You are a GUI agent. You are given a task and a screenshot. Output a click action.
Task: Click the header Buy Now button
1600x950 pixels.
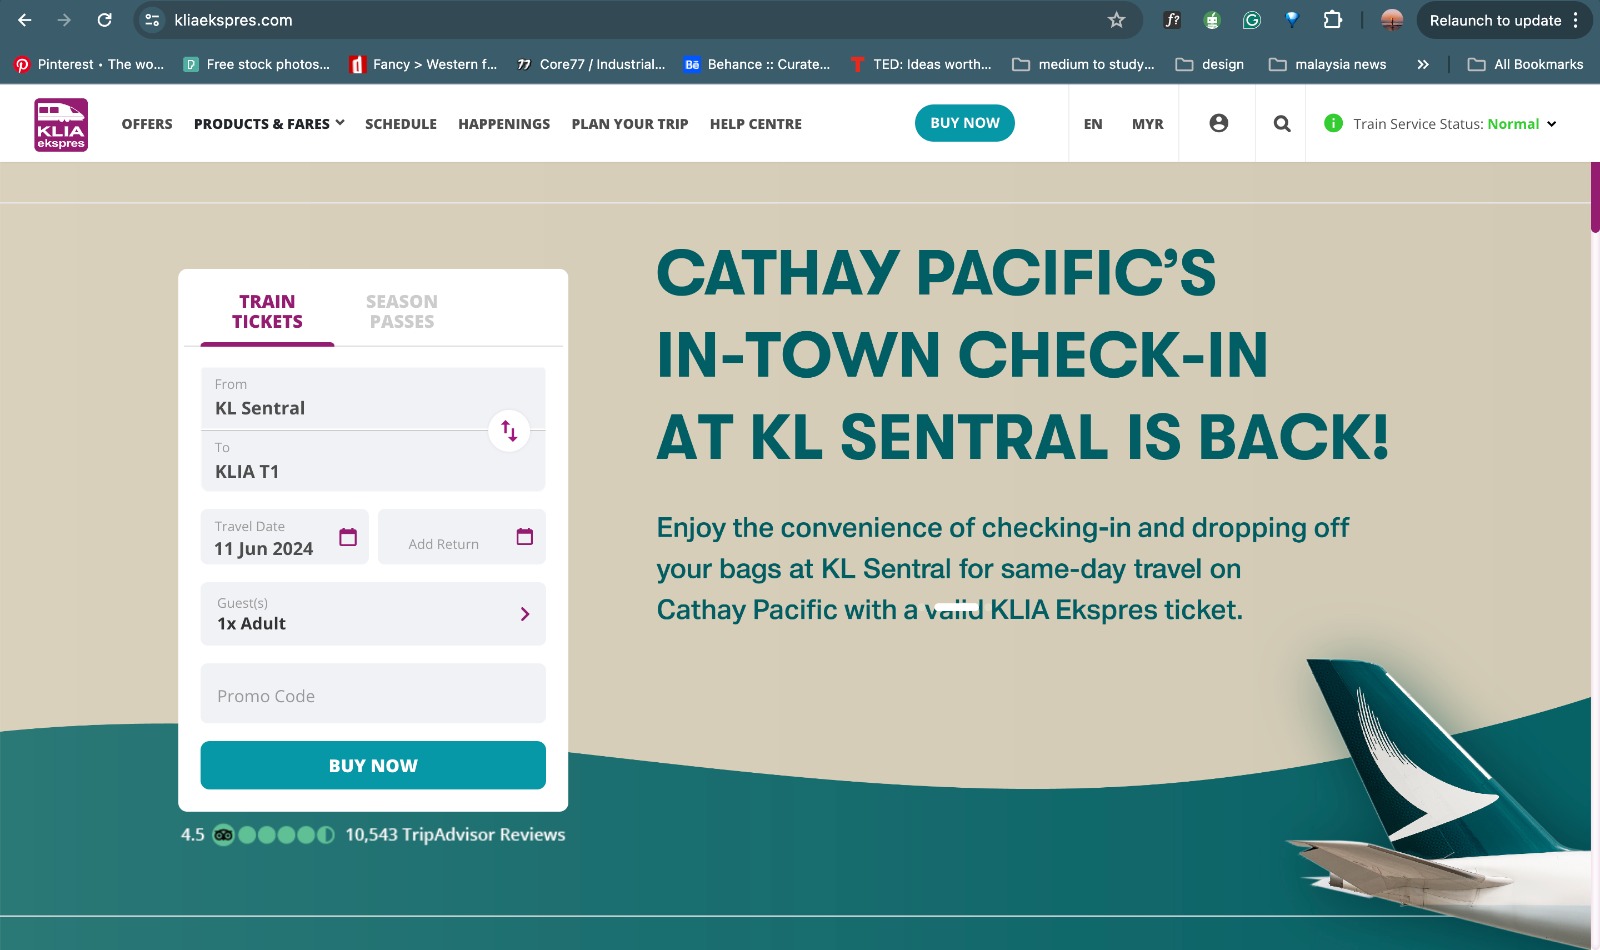tap(965, 123)
